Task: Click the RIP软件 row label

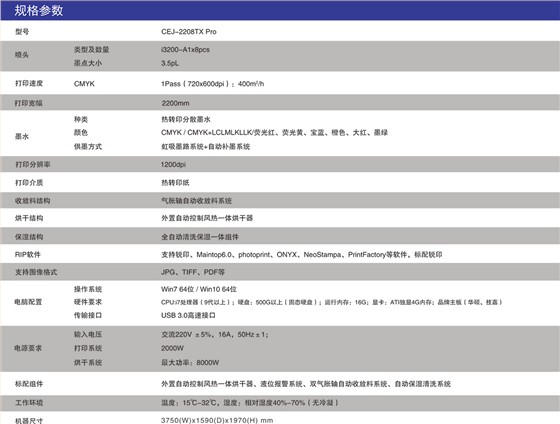Action: [28, 255]
